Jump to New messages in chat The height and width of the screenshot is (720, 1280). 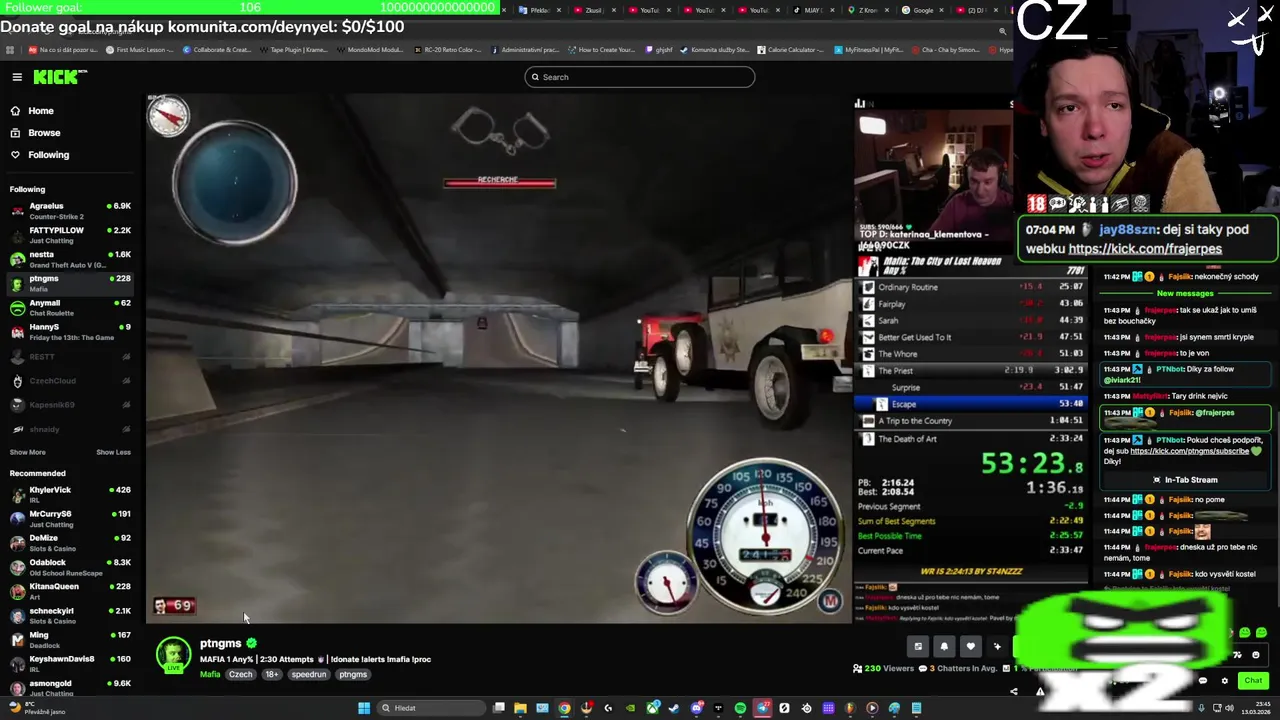coord(1185,293)
